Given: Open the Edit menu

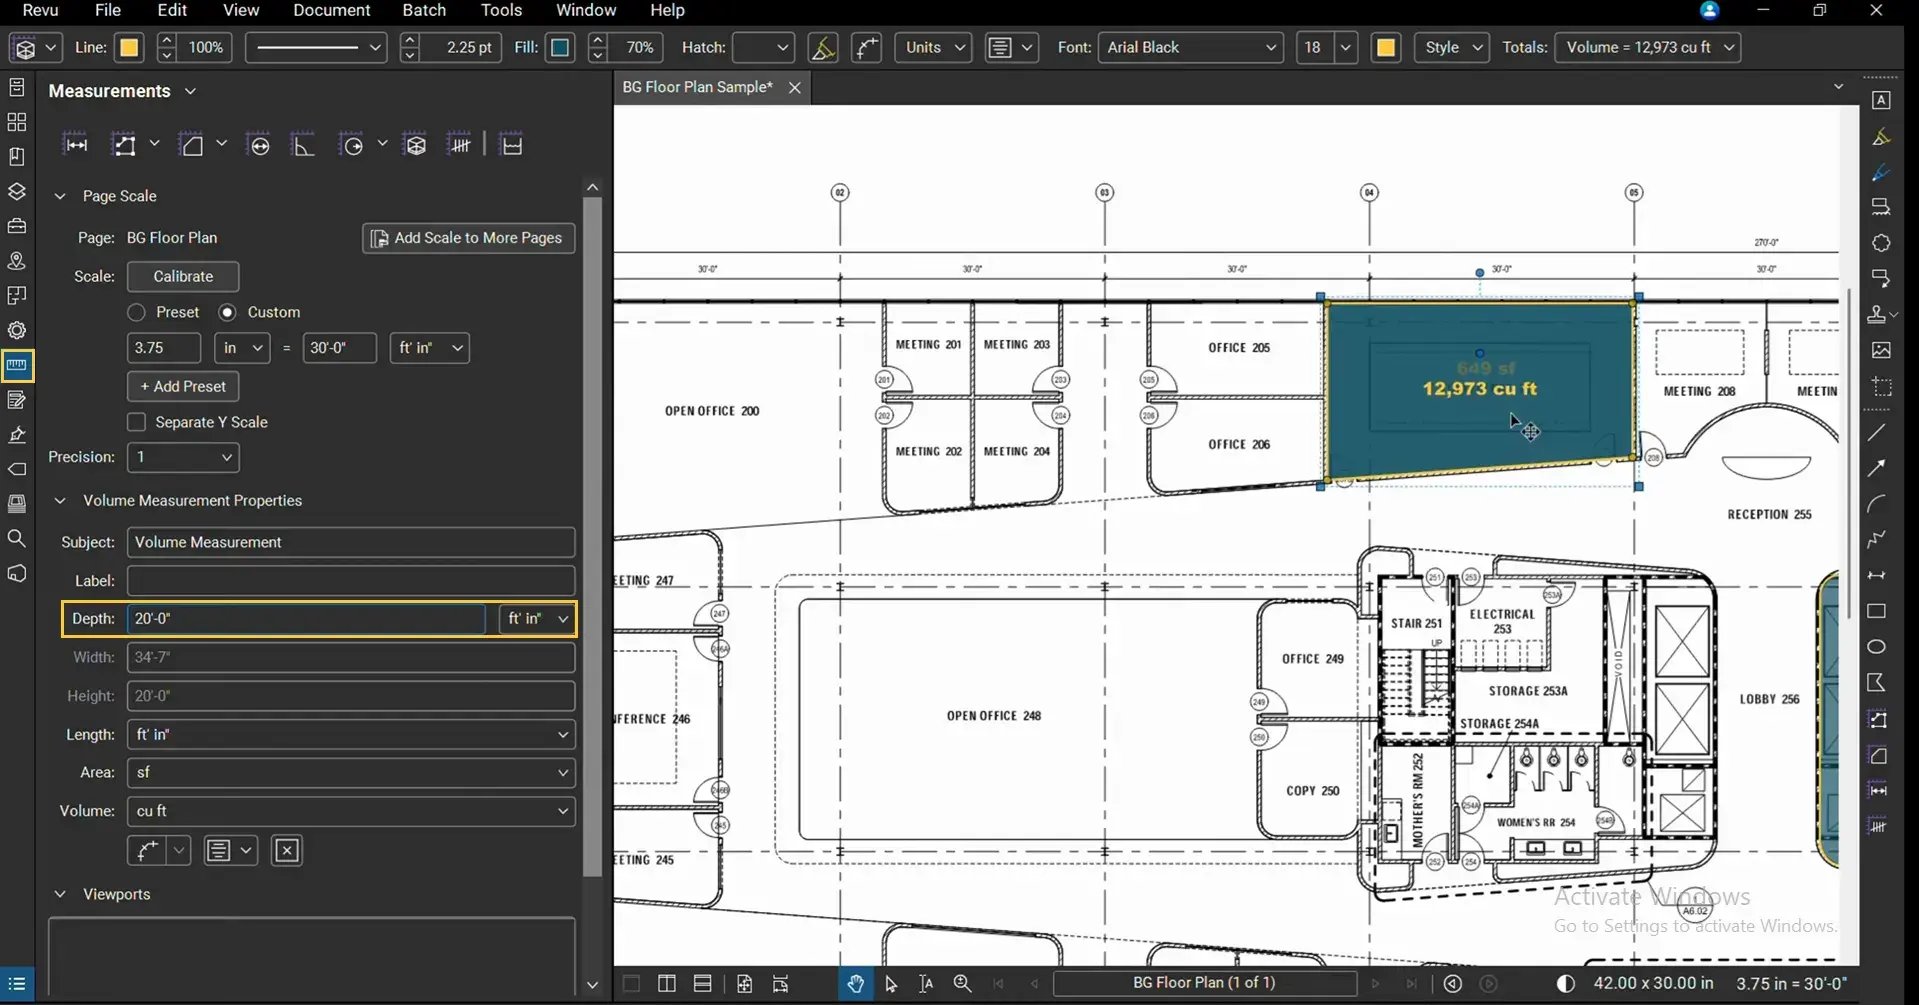Looking at the screenshot, I should [172, 10].
